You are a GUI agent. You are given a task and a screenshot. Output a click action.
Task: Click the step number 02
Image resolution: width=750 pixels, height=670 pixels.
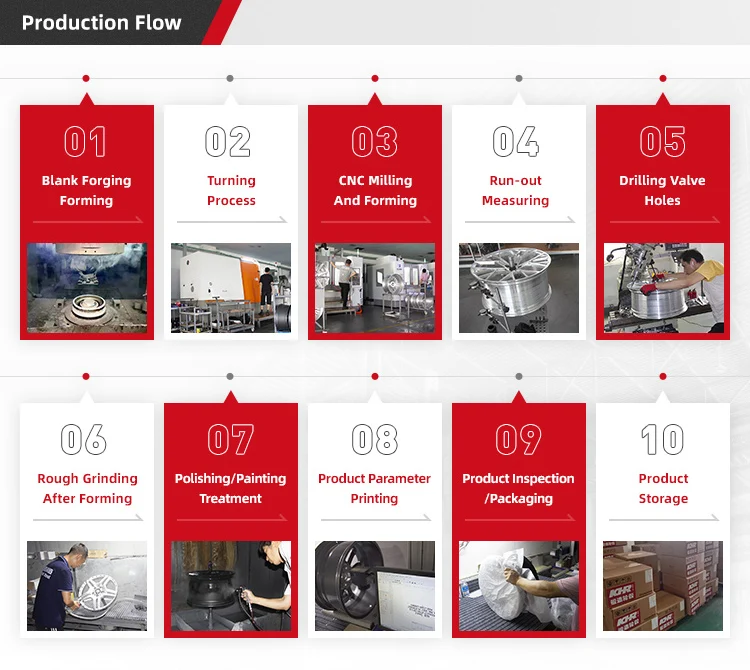tap(228, 142)
